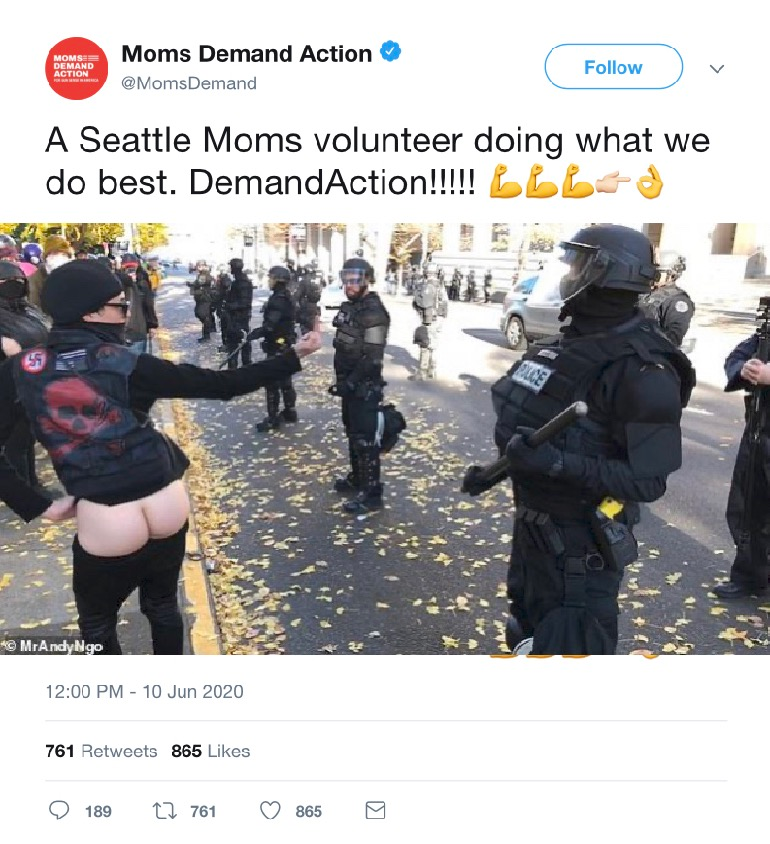The width and height of the screenshot is (770, 844).
Task: Open the @MomsDemand handle link
Action: point(189,83)
